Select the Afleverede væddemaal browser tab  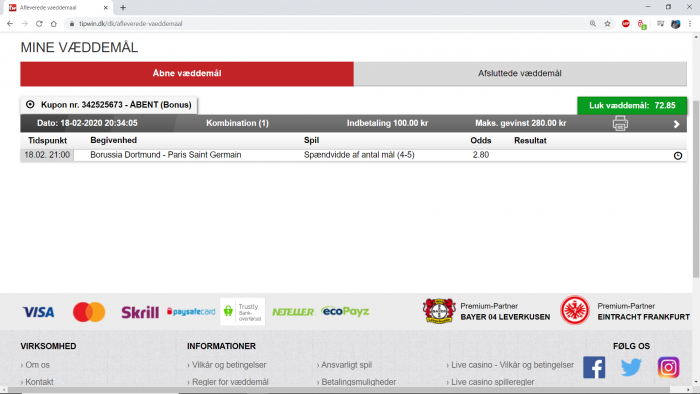58,8
